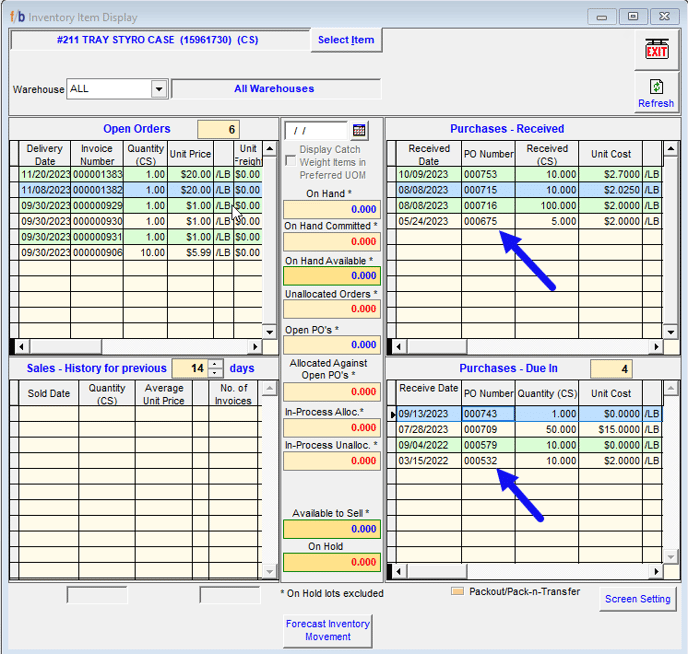Viewport: 688px width, 654px height.
Task: Click the Select Item button
Action: click(x=346, y=40)
